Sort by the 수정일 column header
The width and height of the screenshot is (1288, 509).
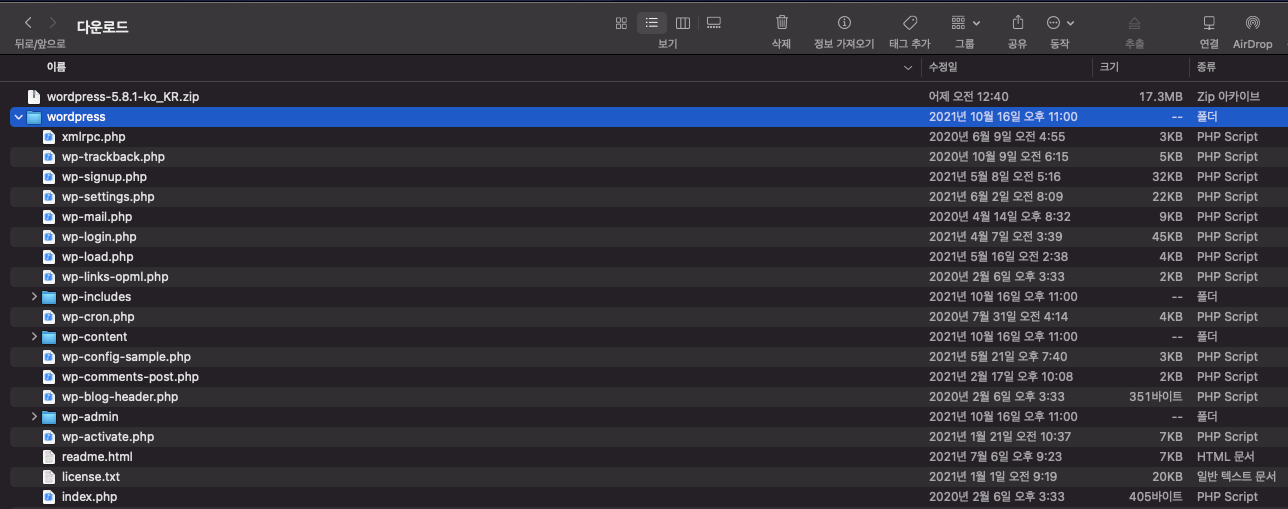coord(943,67)
